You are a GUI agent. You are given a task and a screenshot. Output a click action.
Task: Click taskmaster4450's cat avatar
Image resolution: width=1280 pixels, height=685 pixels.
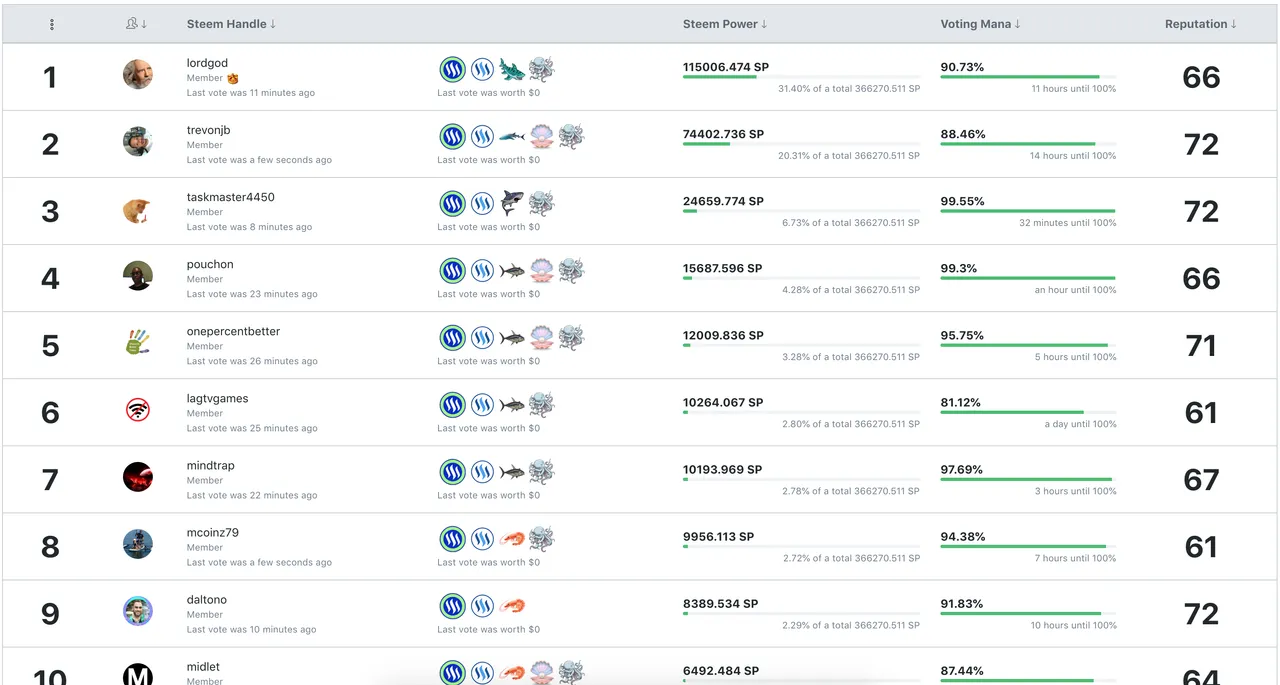(x=138, y=208)
